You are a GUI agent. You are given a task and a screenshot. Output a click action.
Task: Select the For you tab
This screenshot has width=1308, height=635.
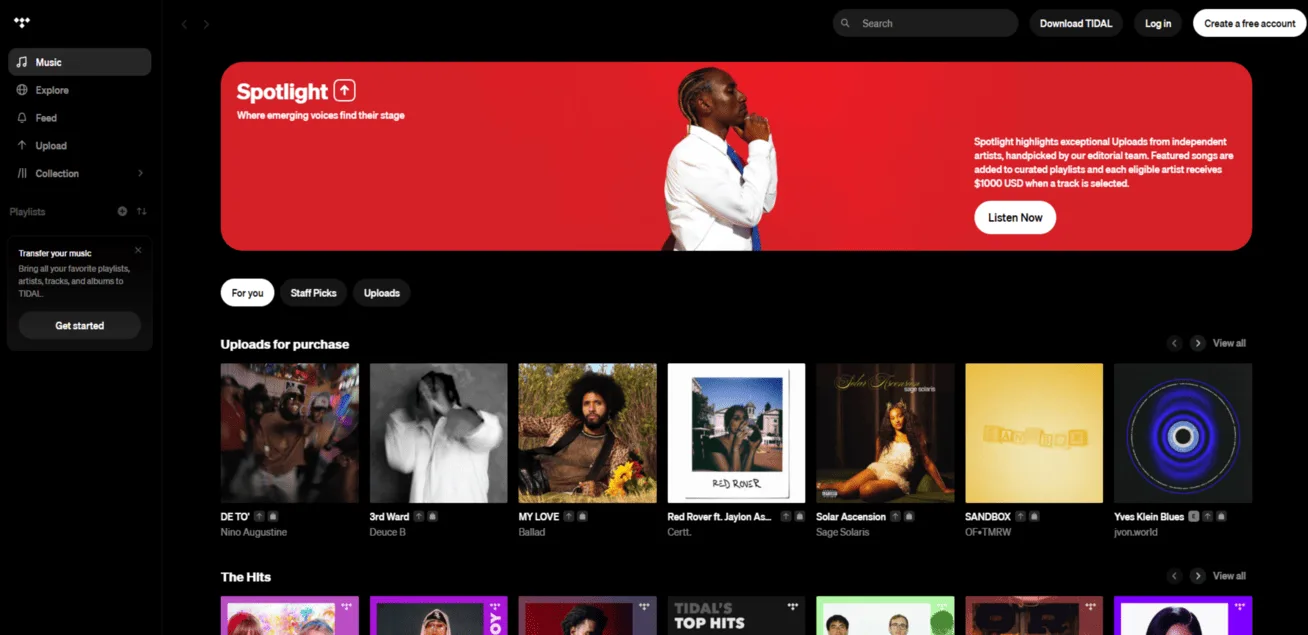247,293
